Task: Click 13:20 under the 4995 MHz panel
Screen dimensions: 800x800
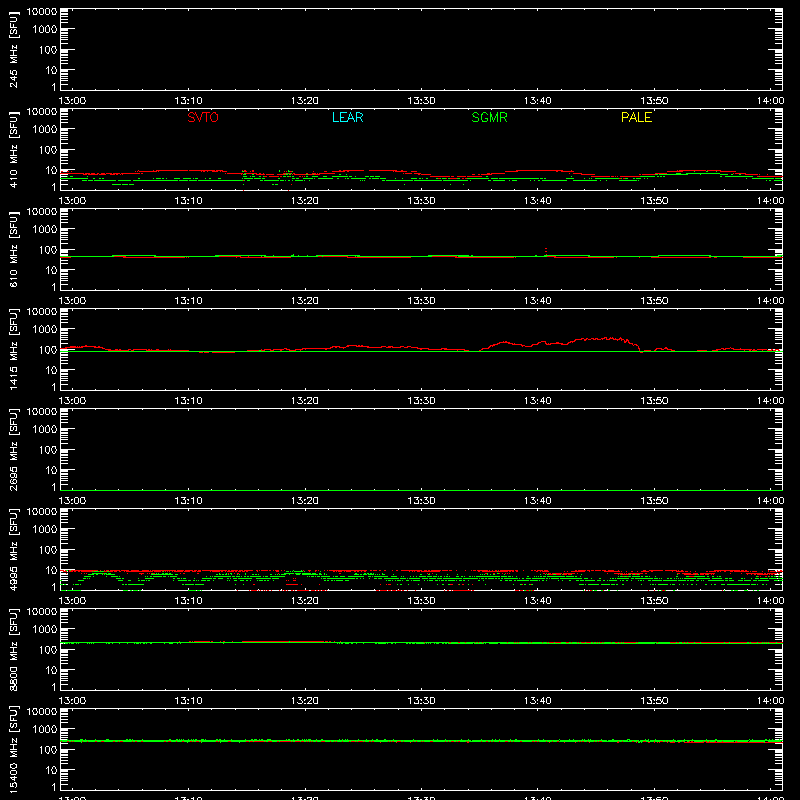Action: coord(305,601)
